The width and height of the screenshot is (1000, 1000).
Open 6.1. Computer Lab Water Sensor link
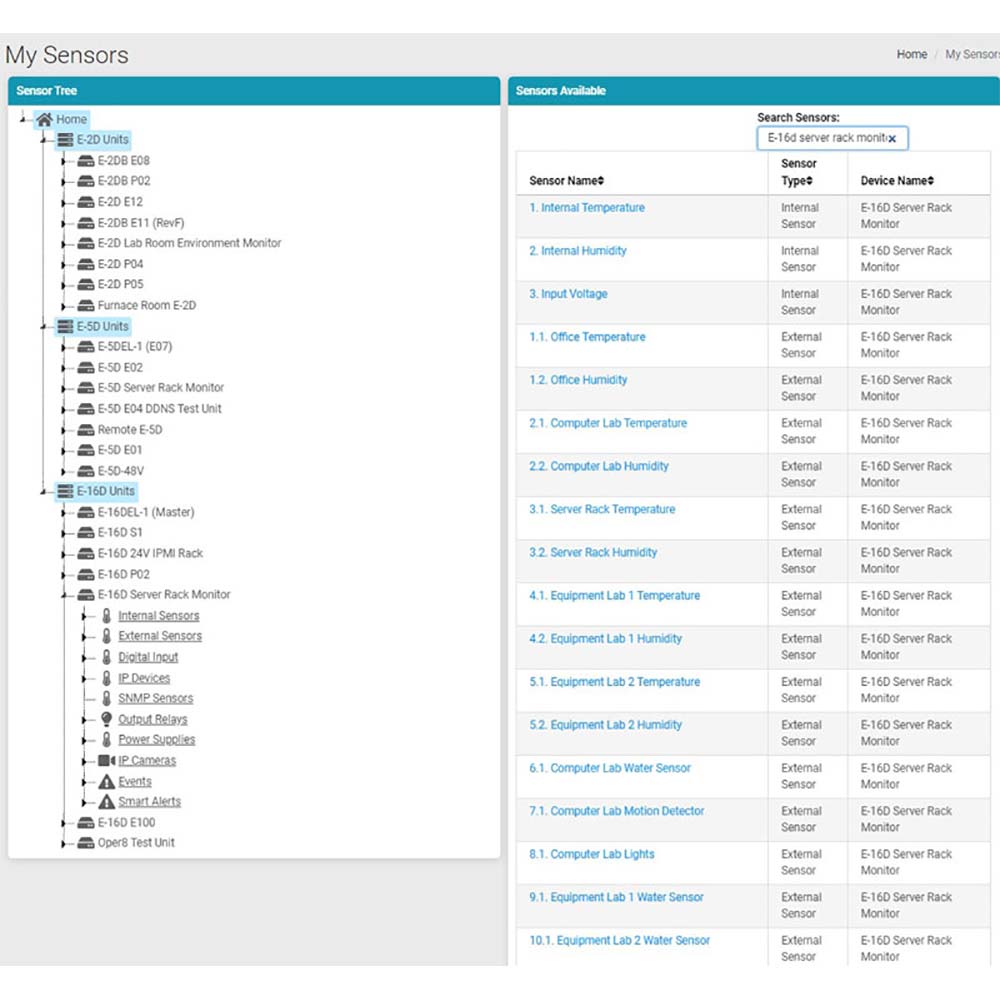click(x=609, y=768)
